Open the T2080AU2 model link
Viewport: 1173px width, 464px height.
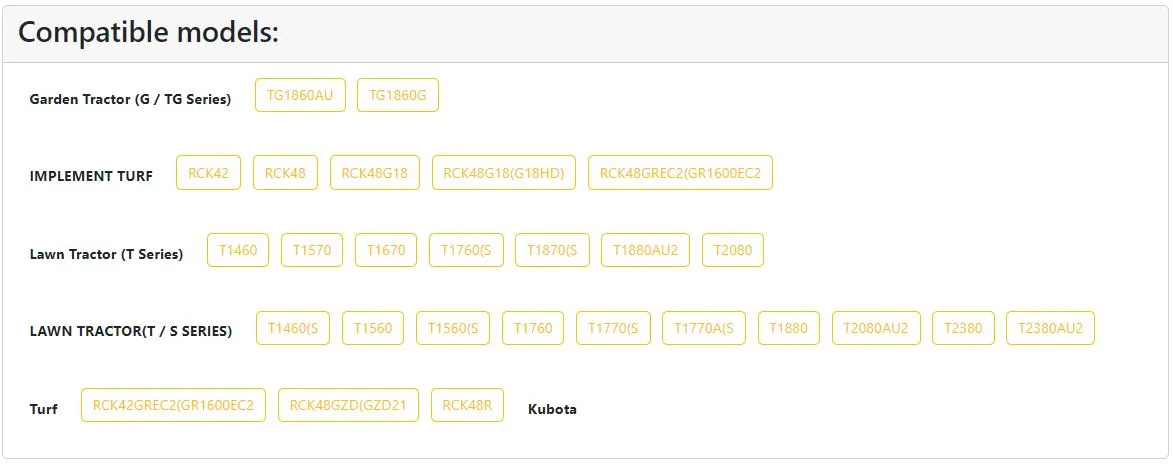(876, 328)
